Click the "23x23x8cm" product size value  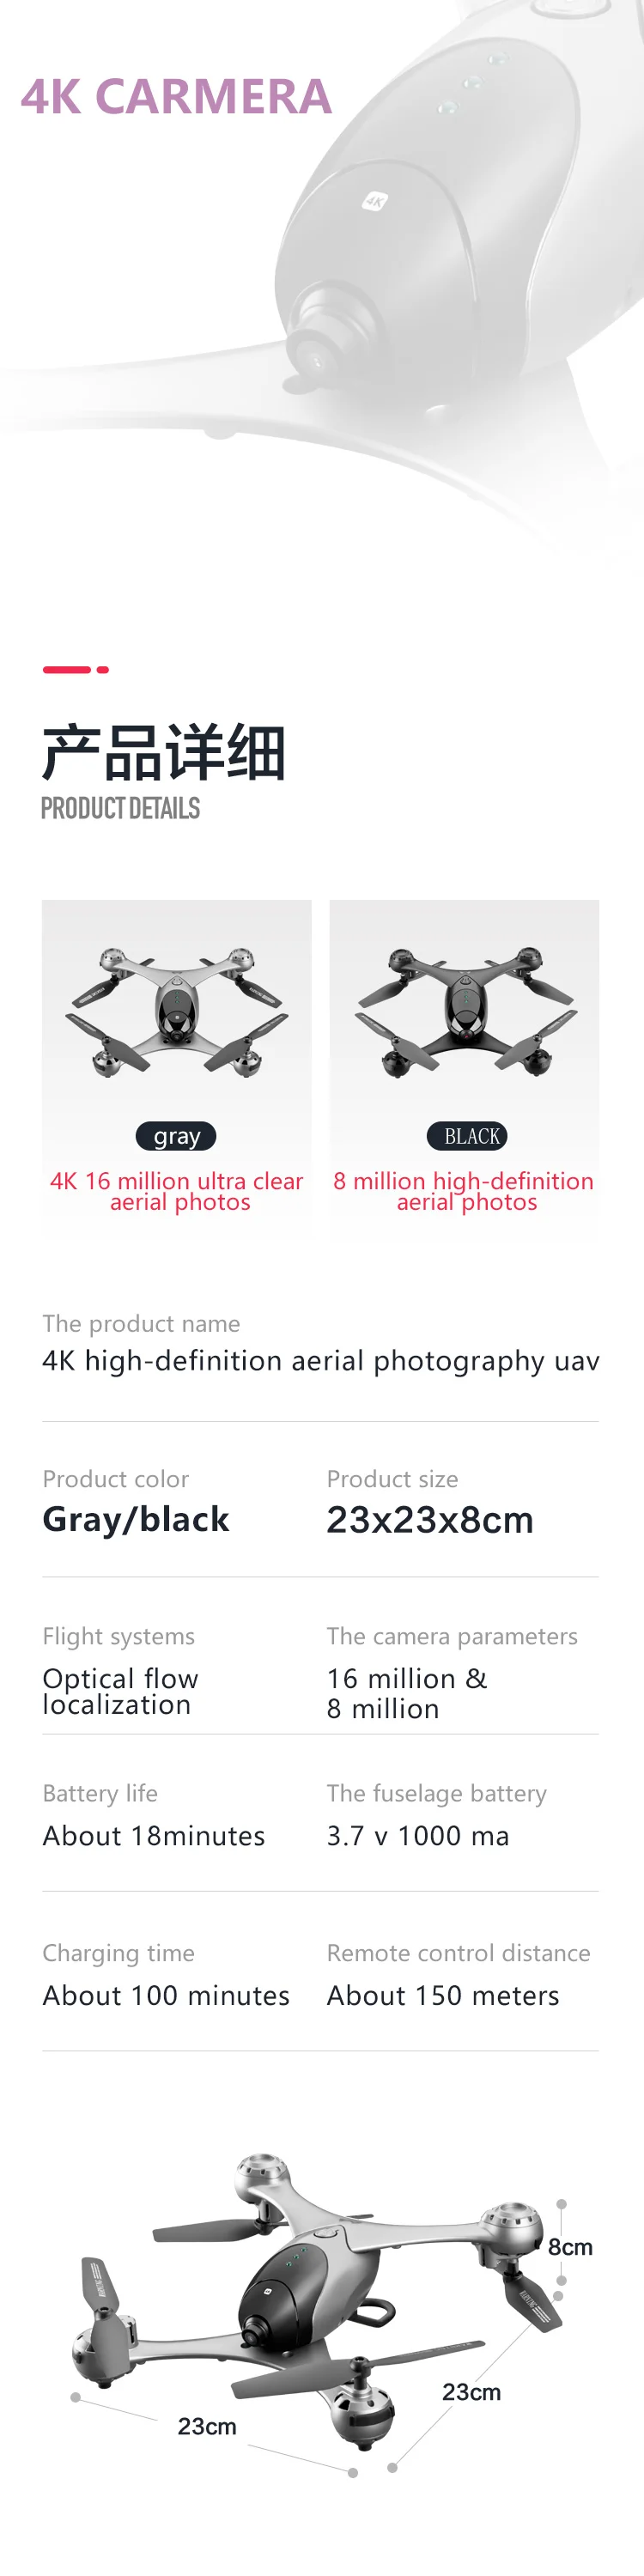tap(430, 1520)
